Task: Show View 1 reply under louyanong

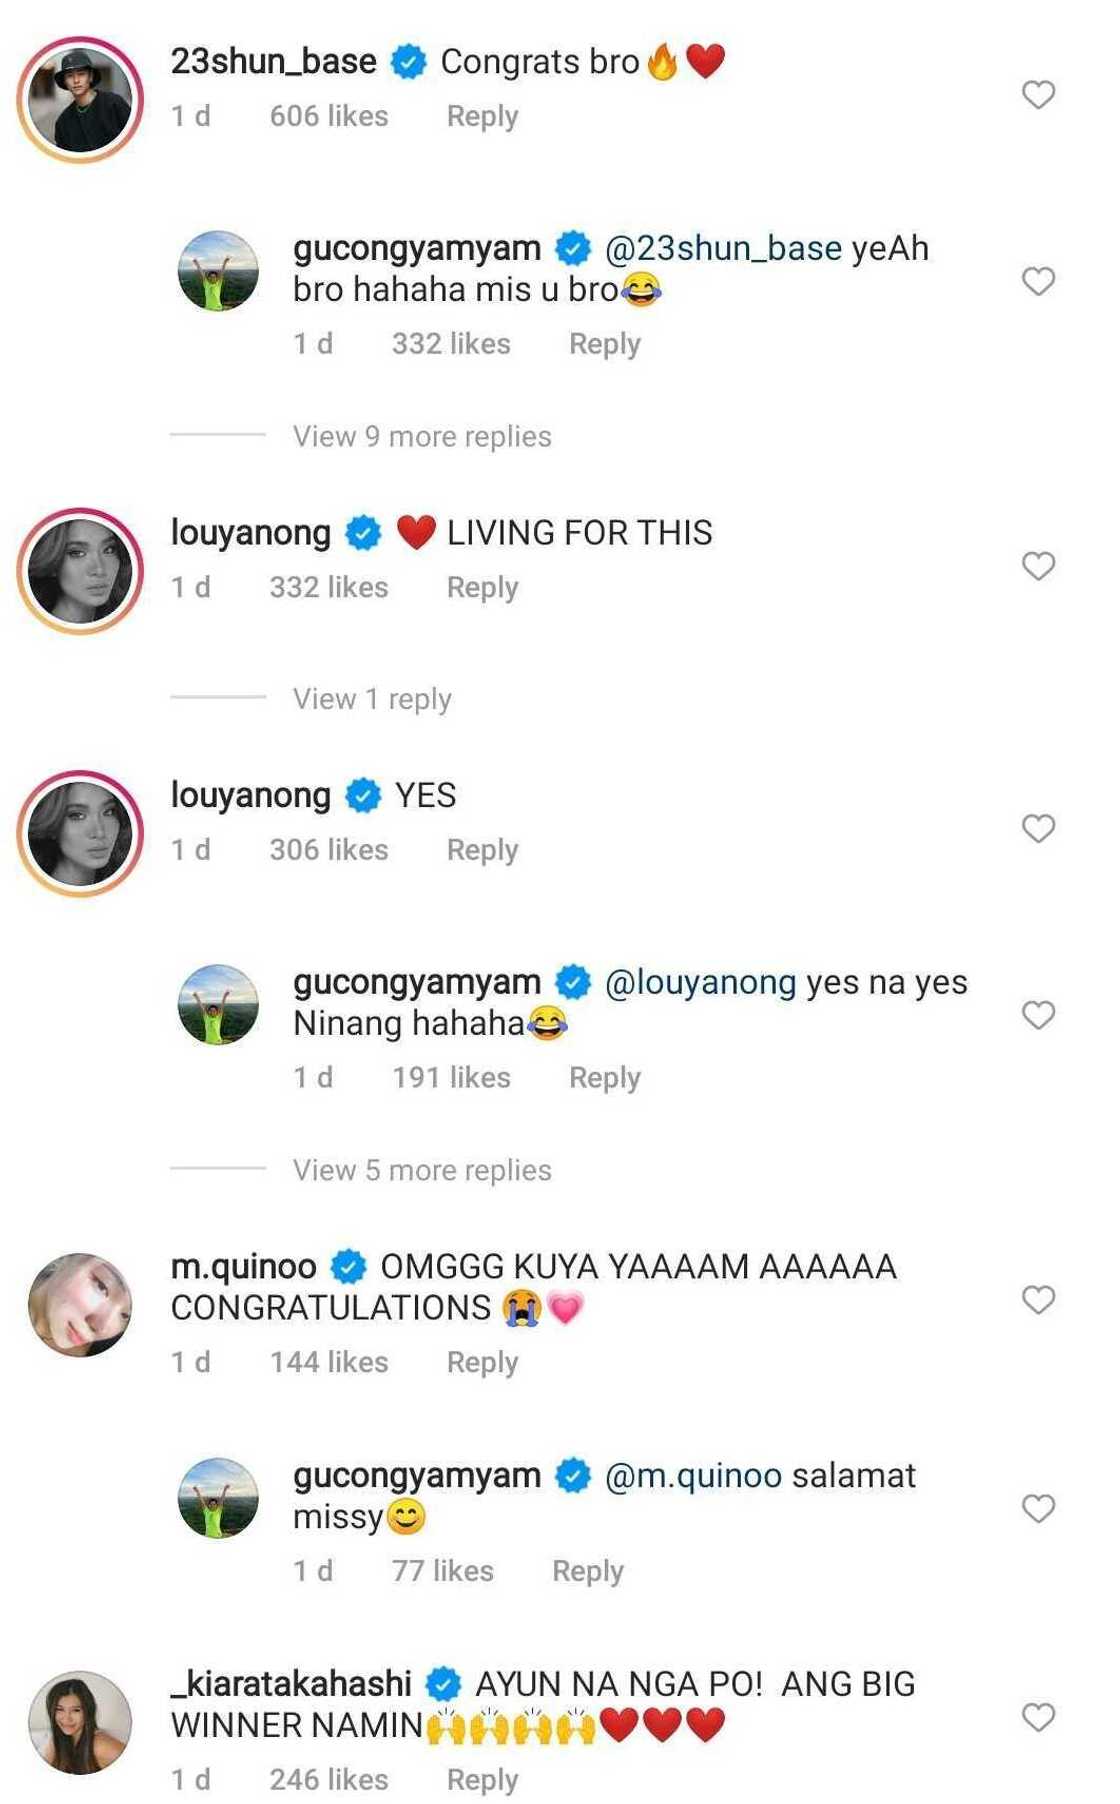Action: point(372,698)
